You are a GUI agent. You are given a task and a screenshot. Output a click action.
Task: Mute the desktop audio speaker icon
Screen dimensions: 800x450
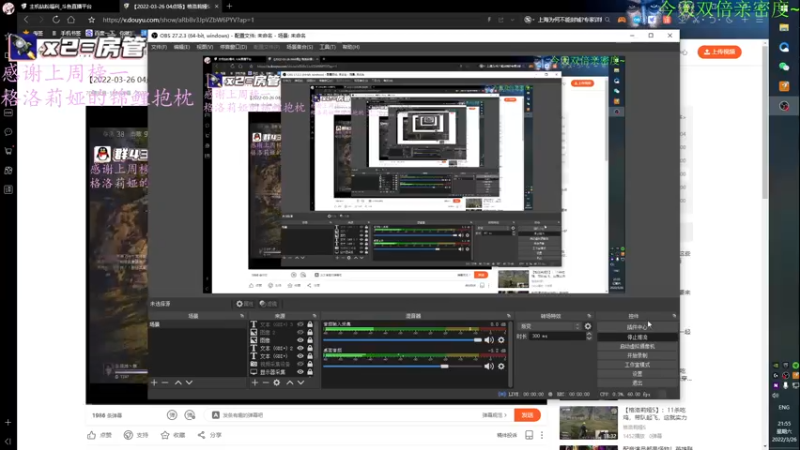pyautogui.click(x=489, y=366)
